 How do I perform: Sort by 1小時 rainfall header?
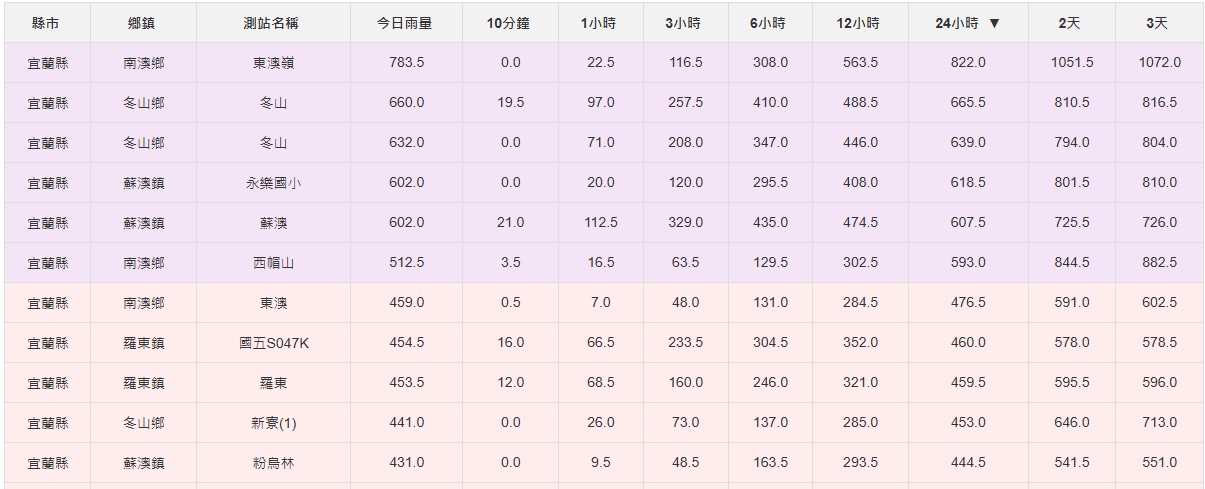pos(600,23)
